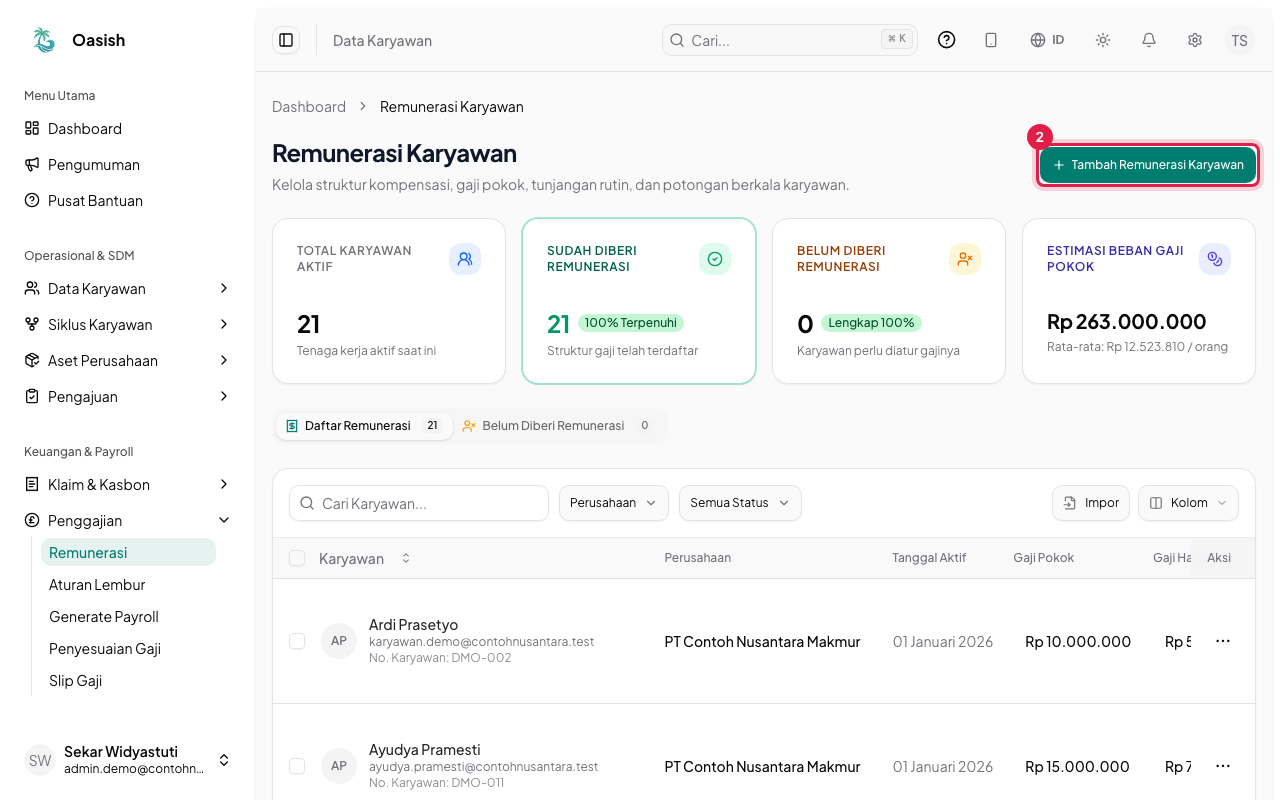
Task: Select Remunerasi submenu item
Action: coord(128,553)
